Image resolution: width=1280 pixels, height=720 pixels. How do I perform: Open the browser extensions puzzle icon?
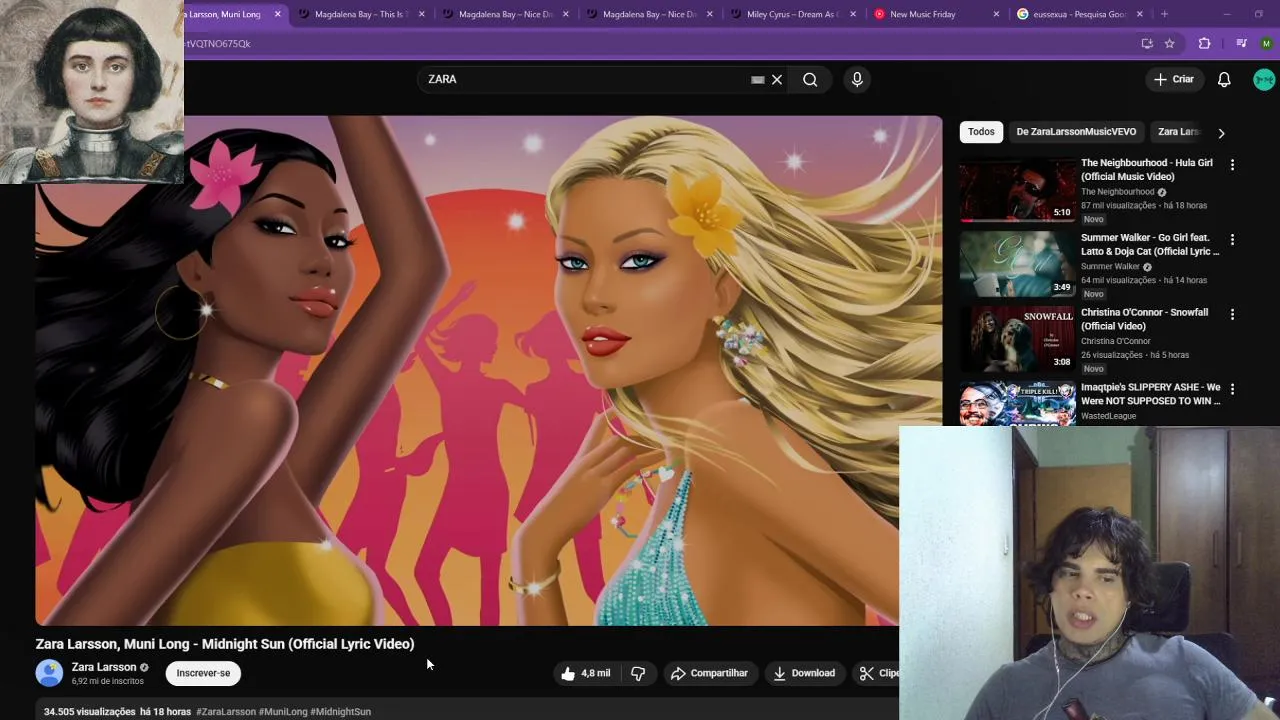1204,43
